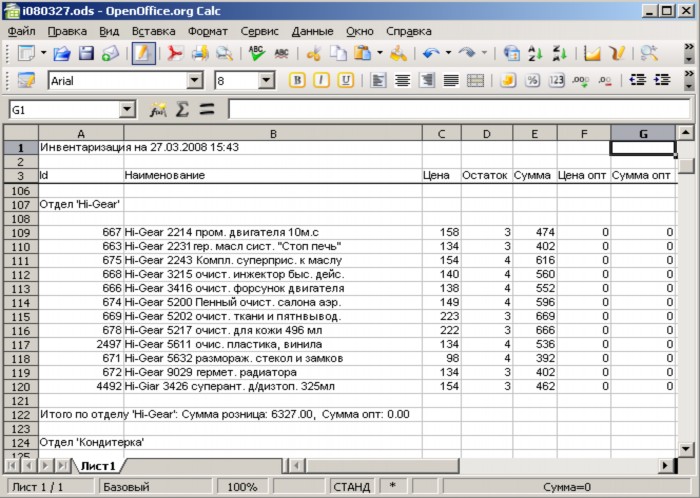Expand Font Name dropdown for Arial
Screen dimensions: 700x498
(194, 81)
